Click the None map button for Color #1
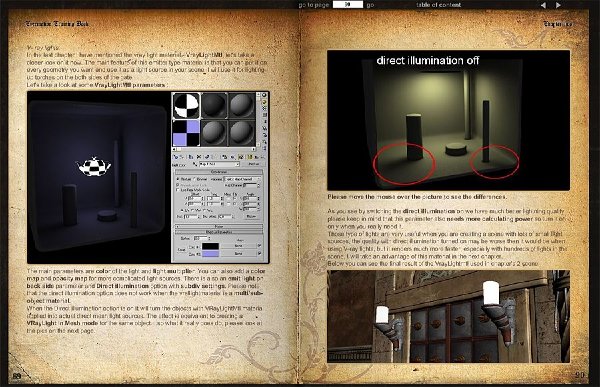This screenshot has width=600, height=387. point(238,246)
